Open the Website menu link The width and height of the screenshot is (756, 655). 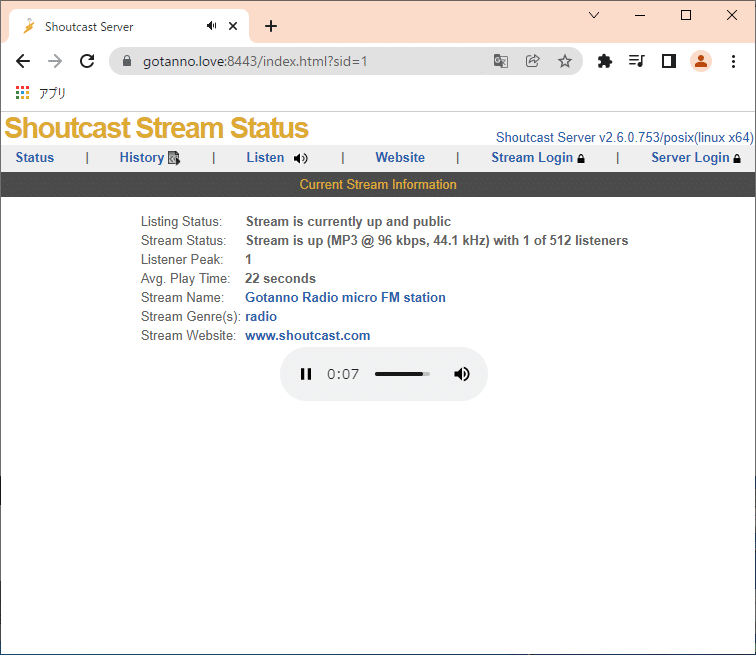(400, 157)
